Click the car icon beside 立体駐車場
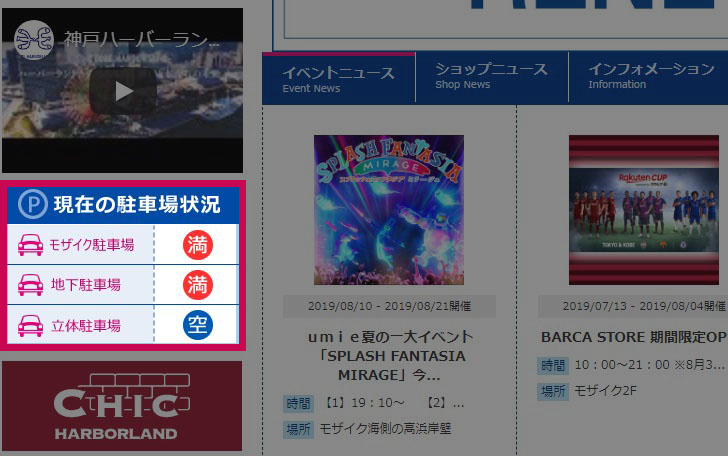This screenshot has height=456, width=728. (x=31, y=326)
